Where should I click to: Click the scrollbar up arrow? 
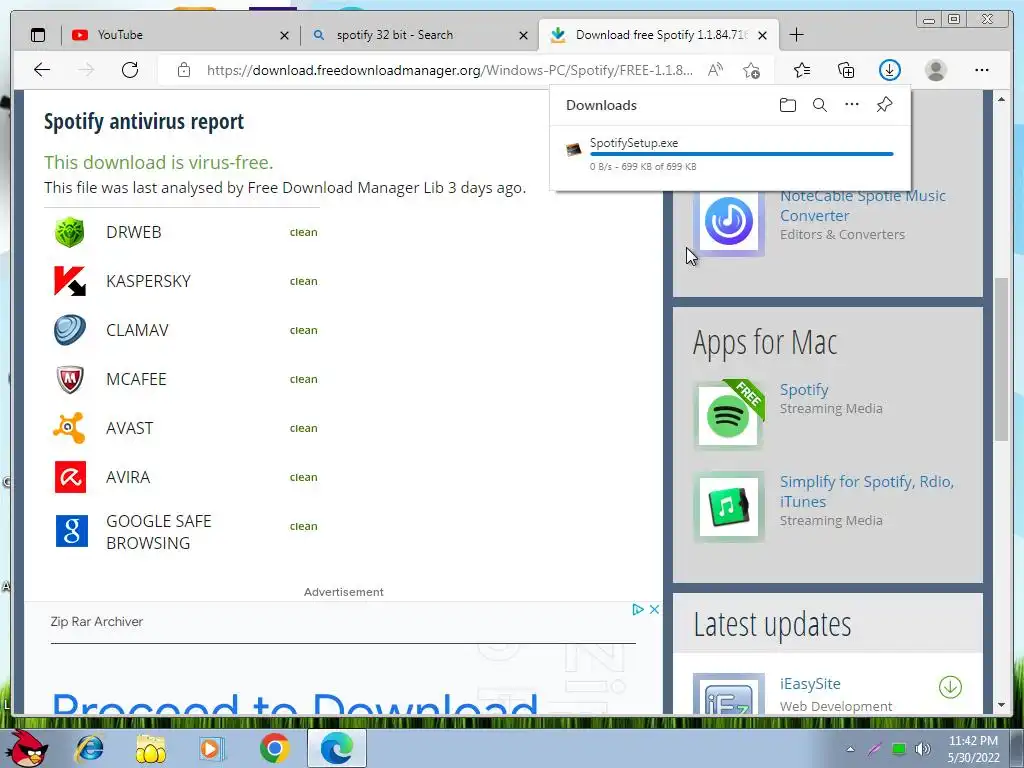pyautogui.click(x=1001, y=99)
